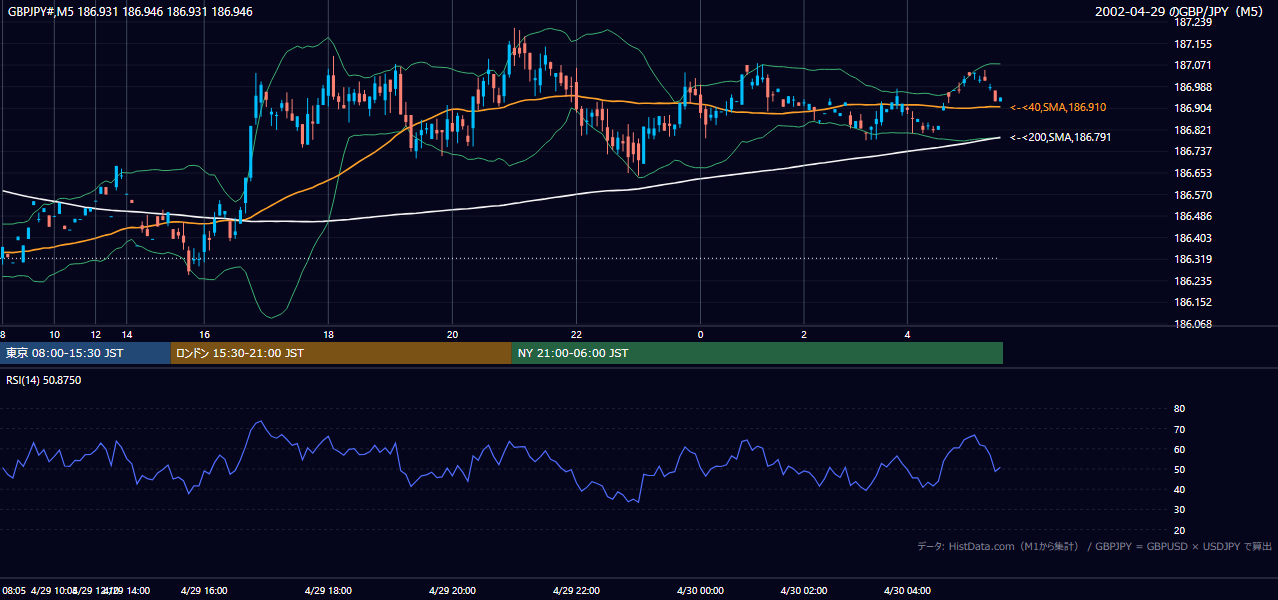Click the 4/30 04:00 bottom date label
The image size is (1278, 600).
pyautogui.click(x=907, y=591)
